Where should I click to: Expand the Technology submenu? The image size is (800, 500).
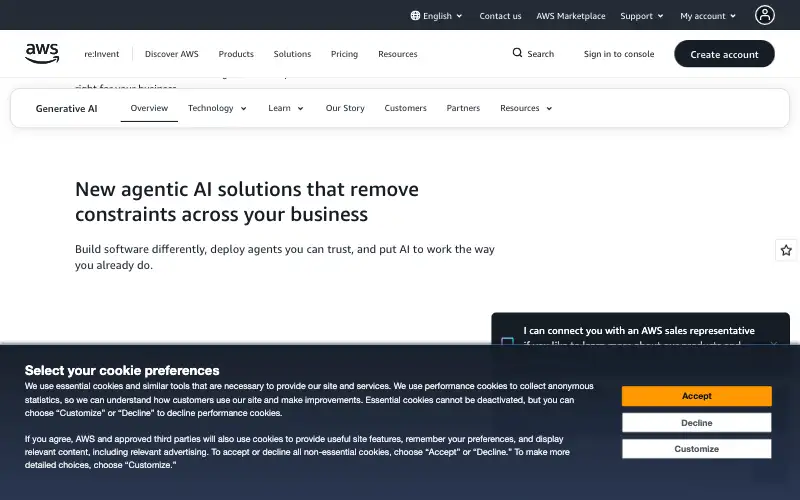click(217, 108)
